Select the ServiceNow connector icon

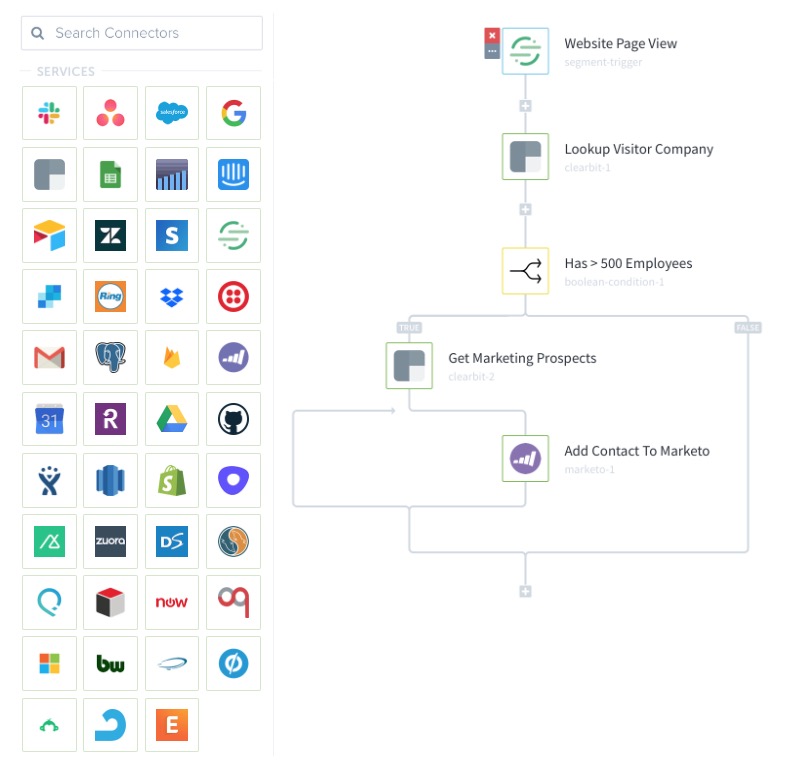coord(172,602)
